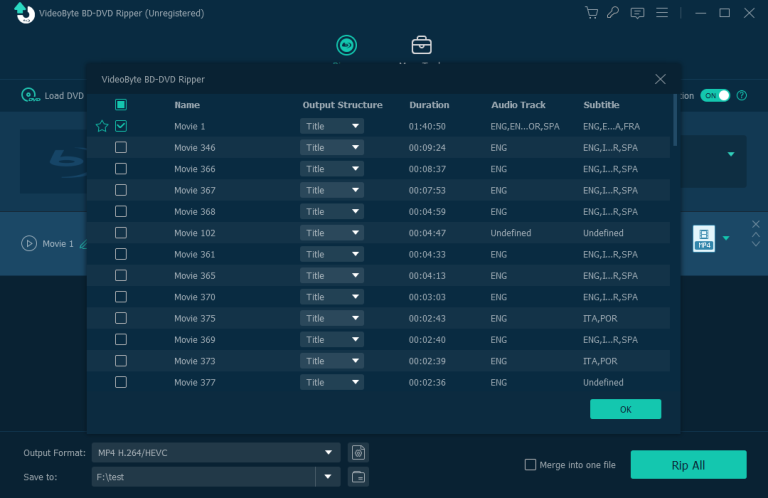
Task: Open Output Structure dropdown for Movie 366
Action: pyautogui.click(x=332, y=169)
